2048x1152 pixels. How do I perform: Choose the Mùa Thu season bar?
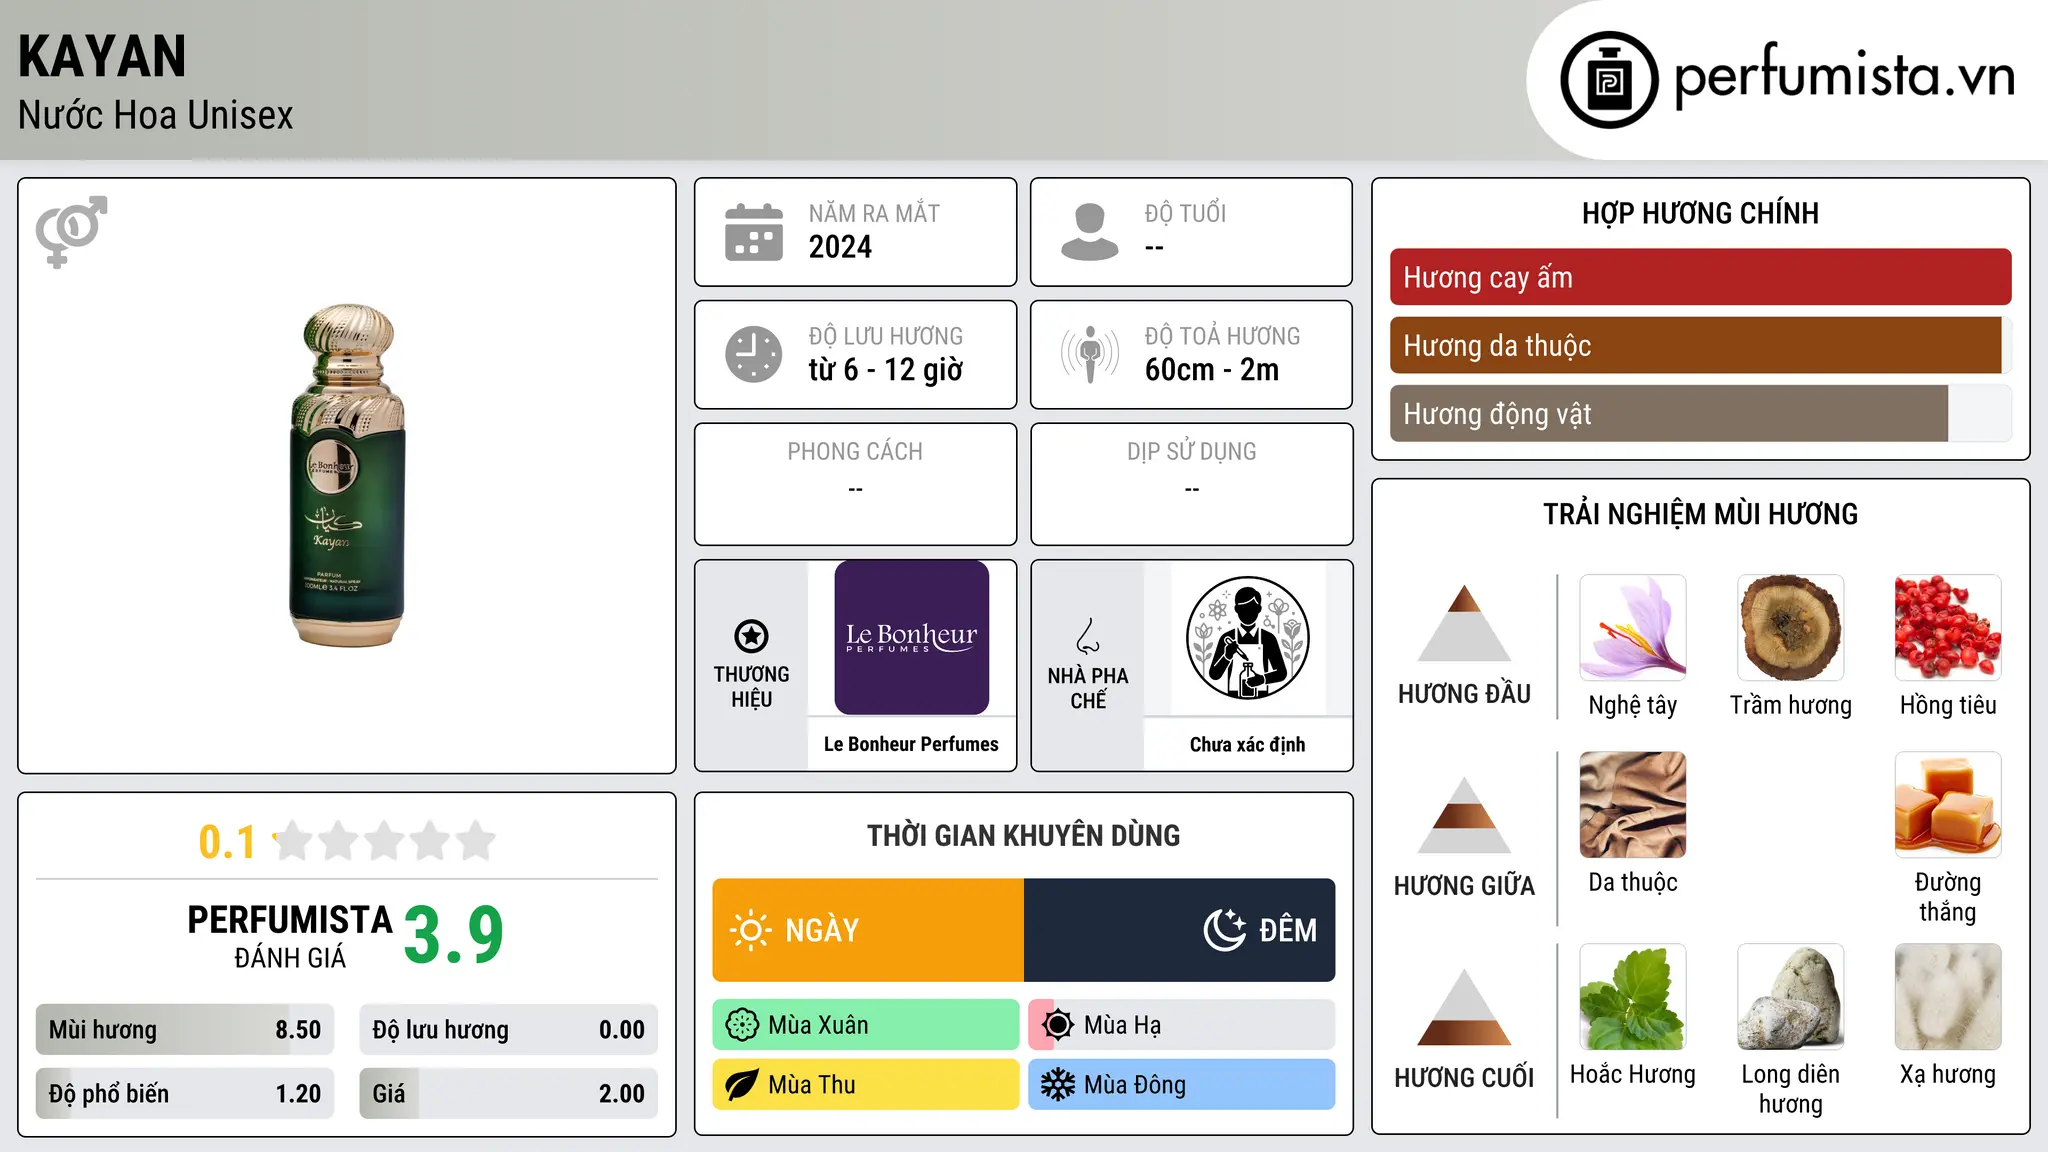(x=866, y=1085)
